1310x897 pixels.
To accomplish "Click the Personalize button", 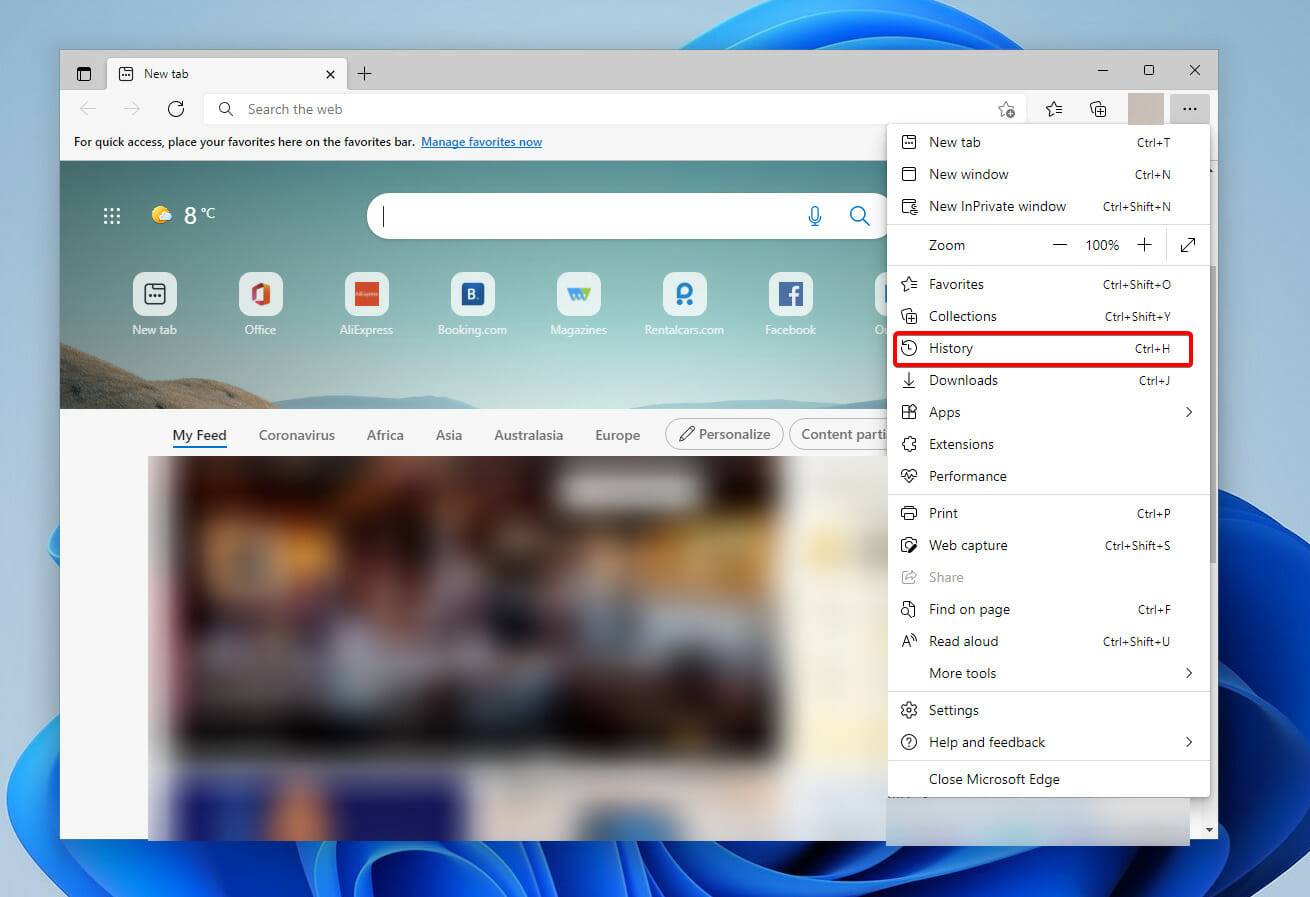I will [724, 434].
